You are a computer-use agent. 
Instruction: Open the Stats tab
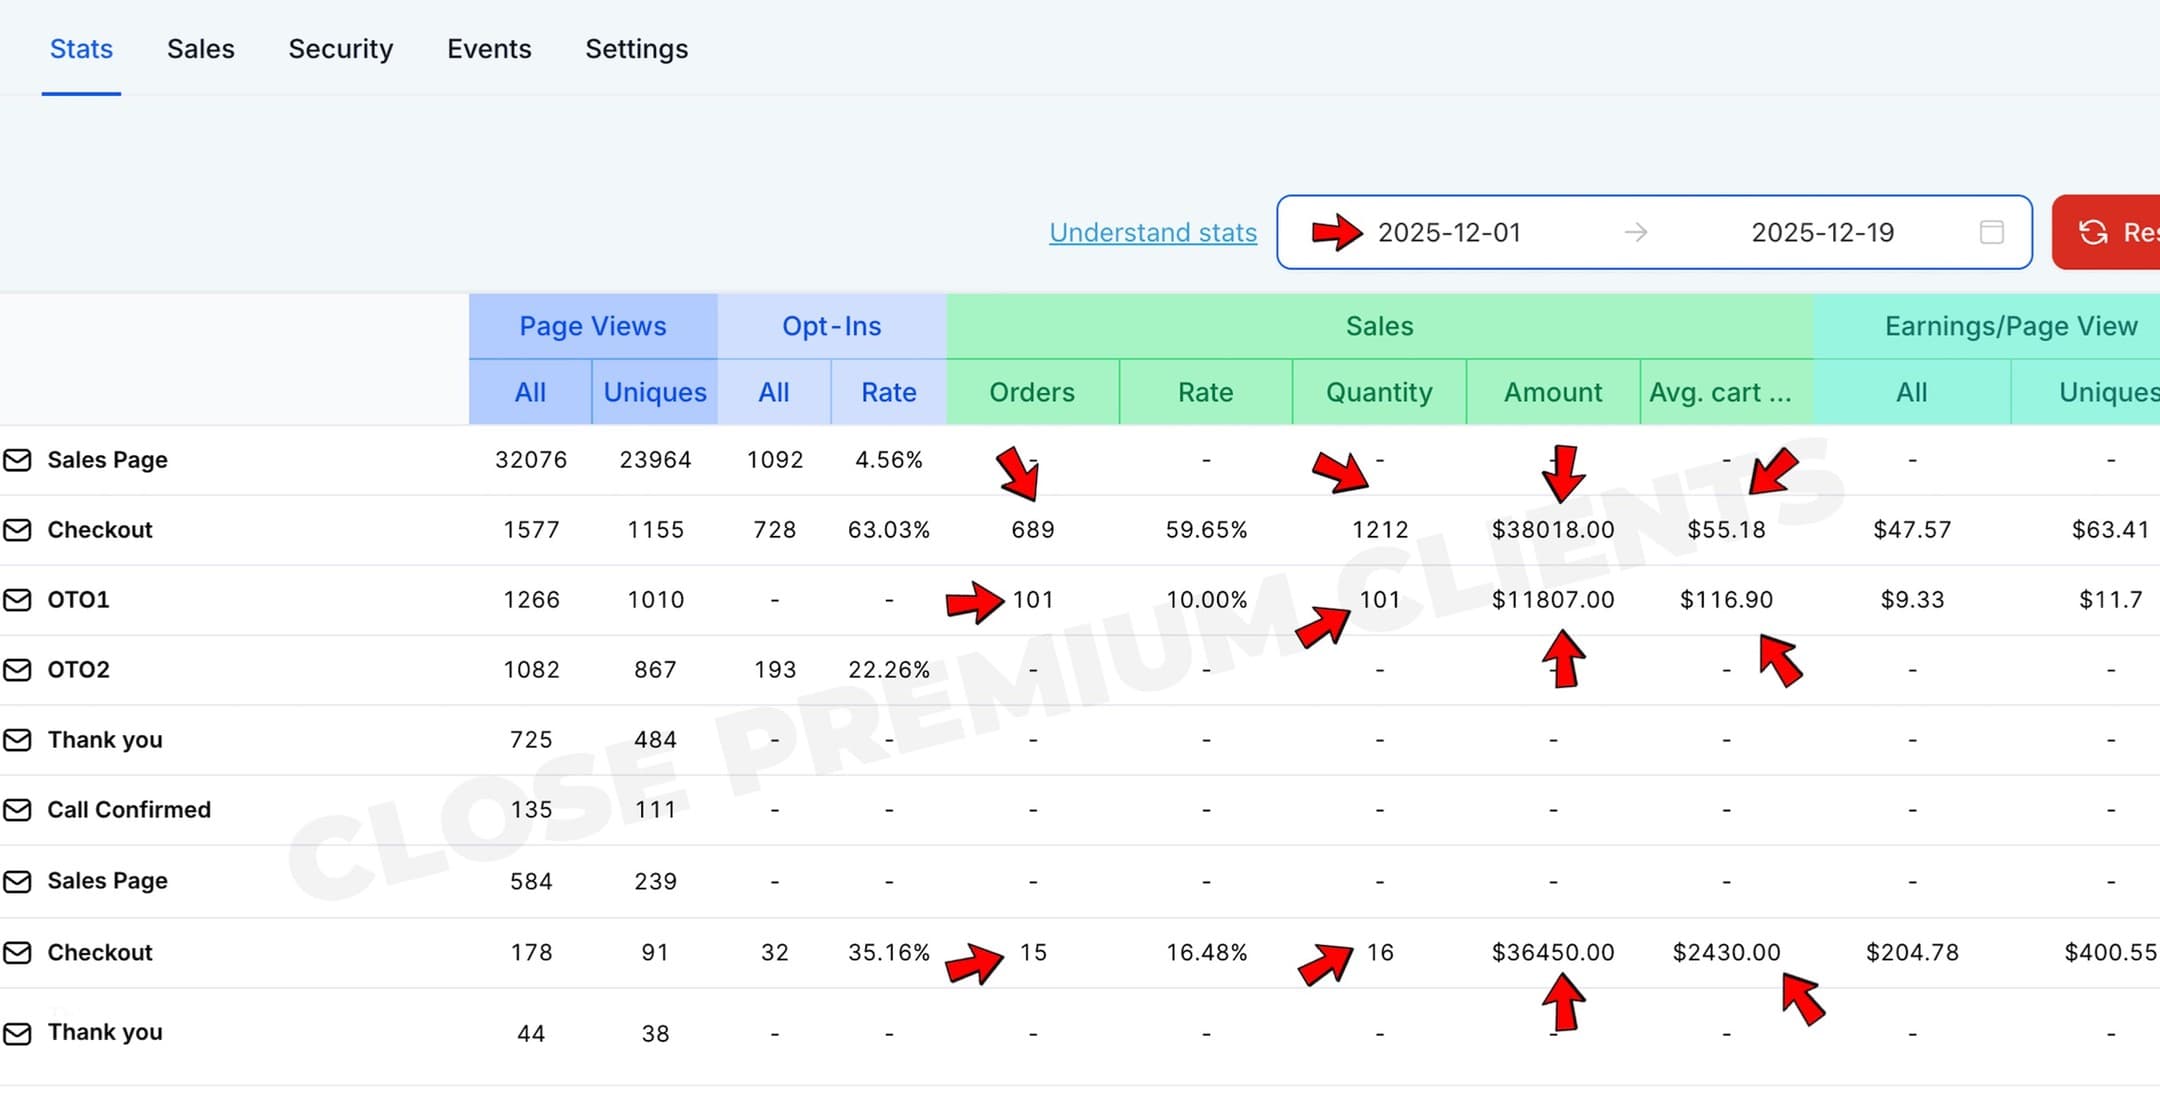click(x=81, y=49)
